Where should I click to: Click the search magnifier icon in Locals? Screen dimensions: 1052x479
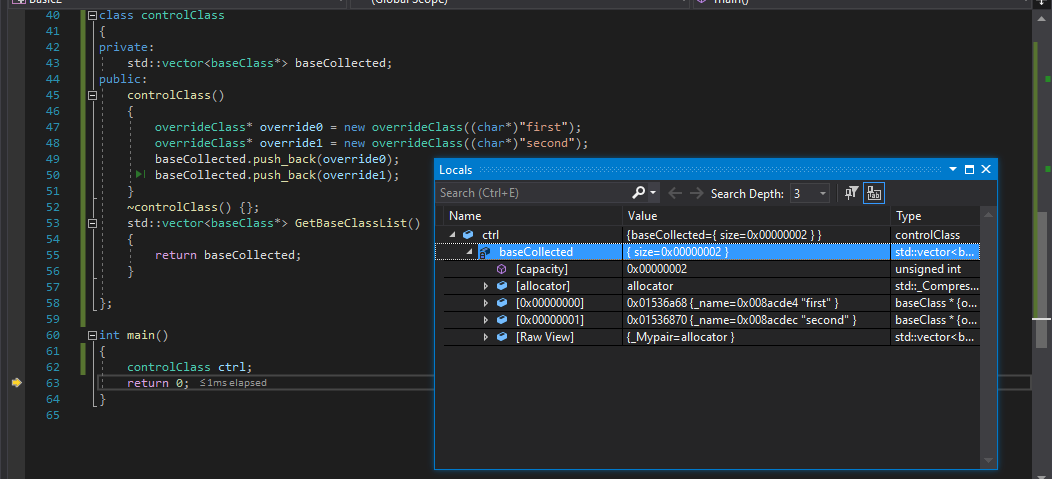[x=639, y=193]
